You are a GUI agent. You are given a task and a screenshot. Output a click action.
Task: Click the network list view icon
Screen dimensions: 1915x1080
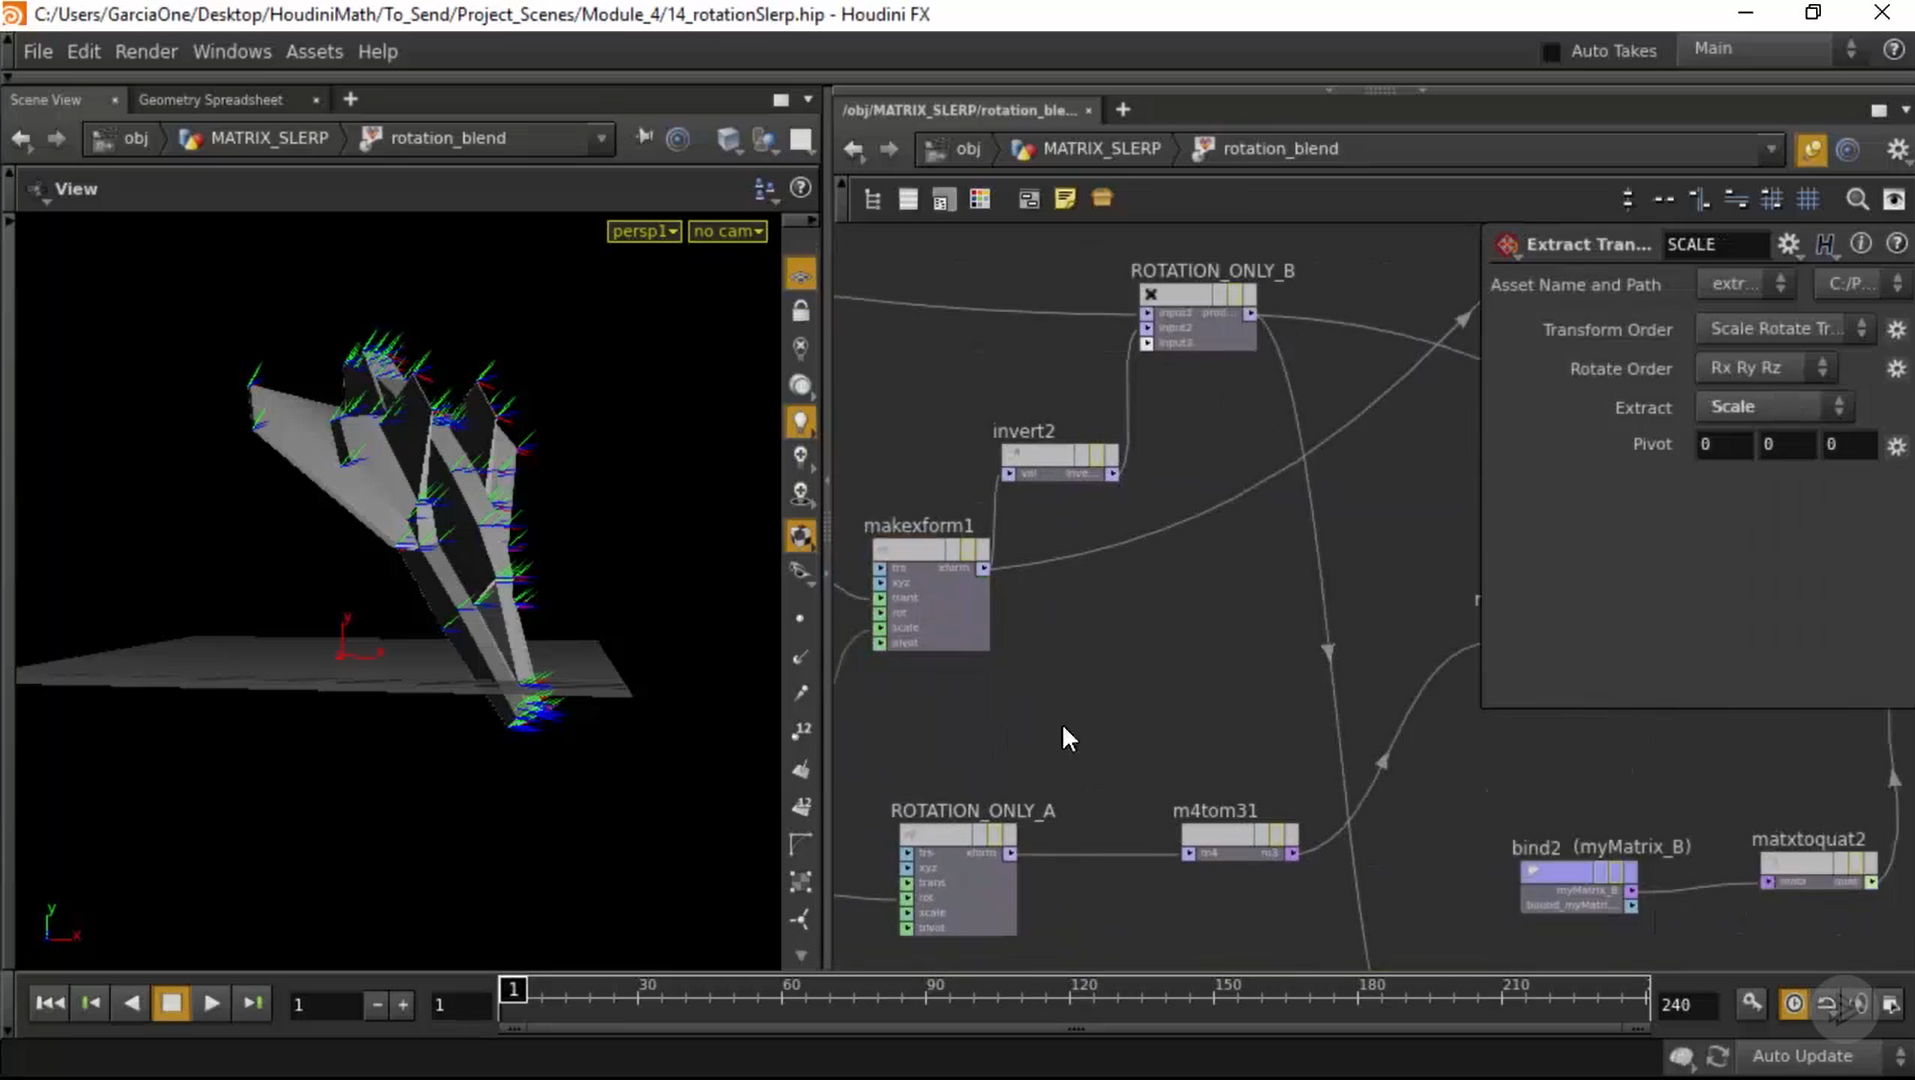(x=908, y=200)
